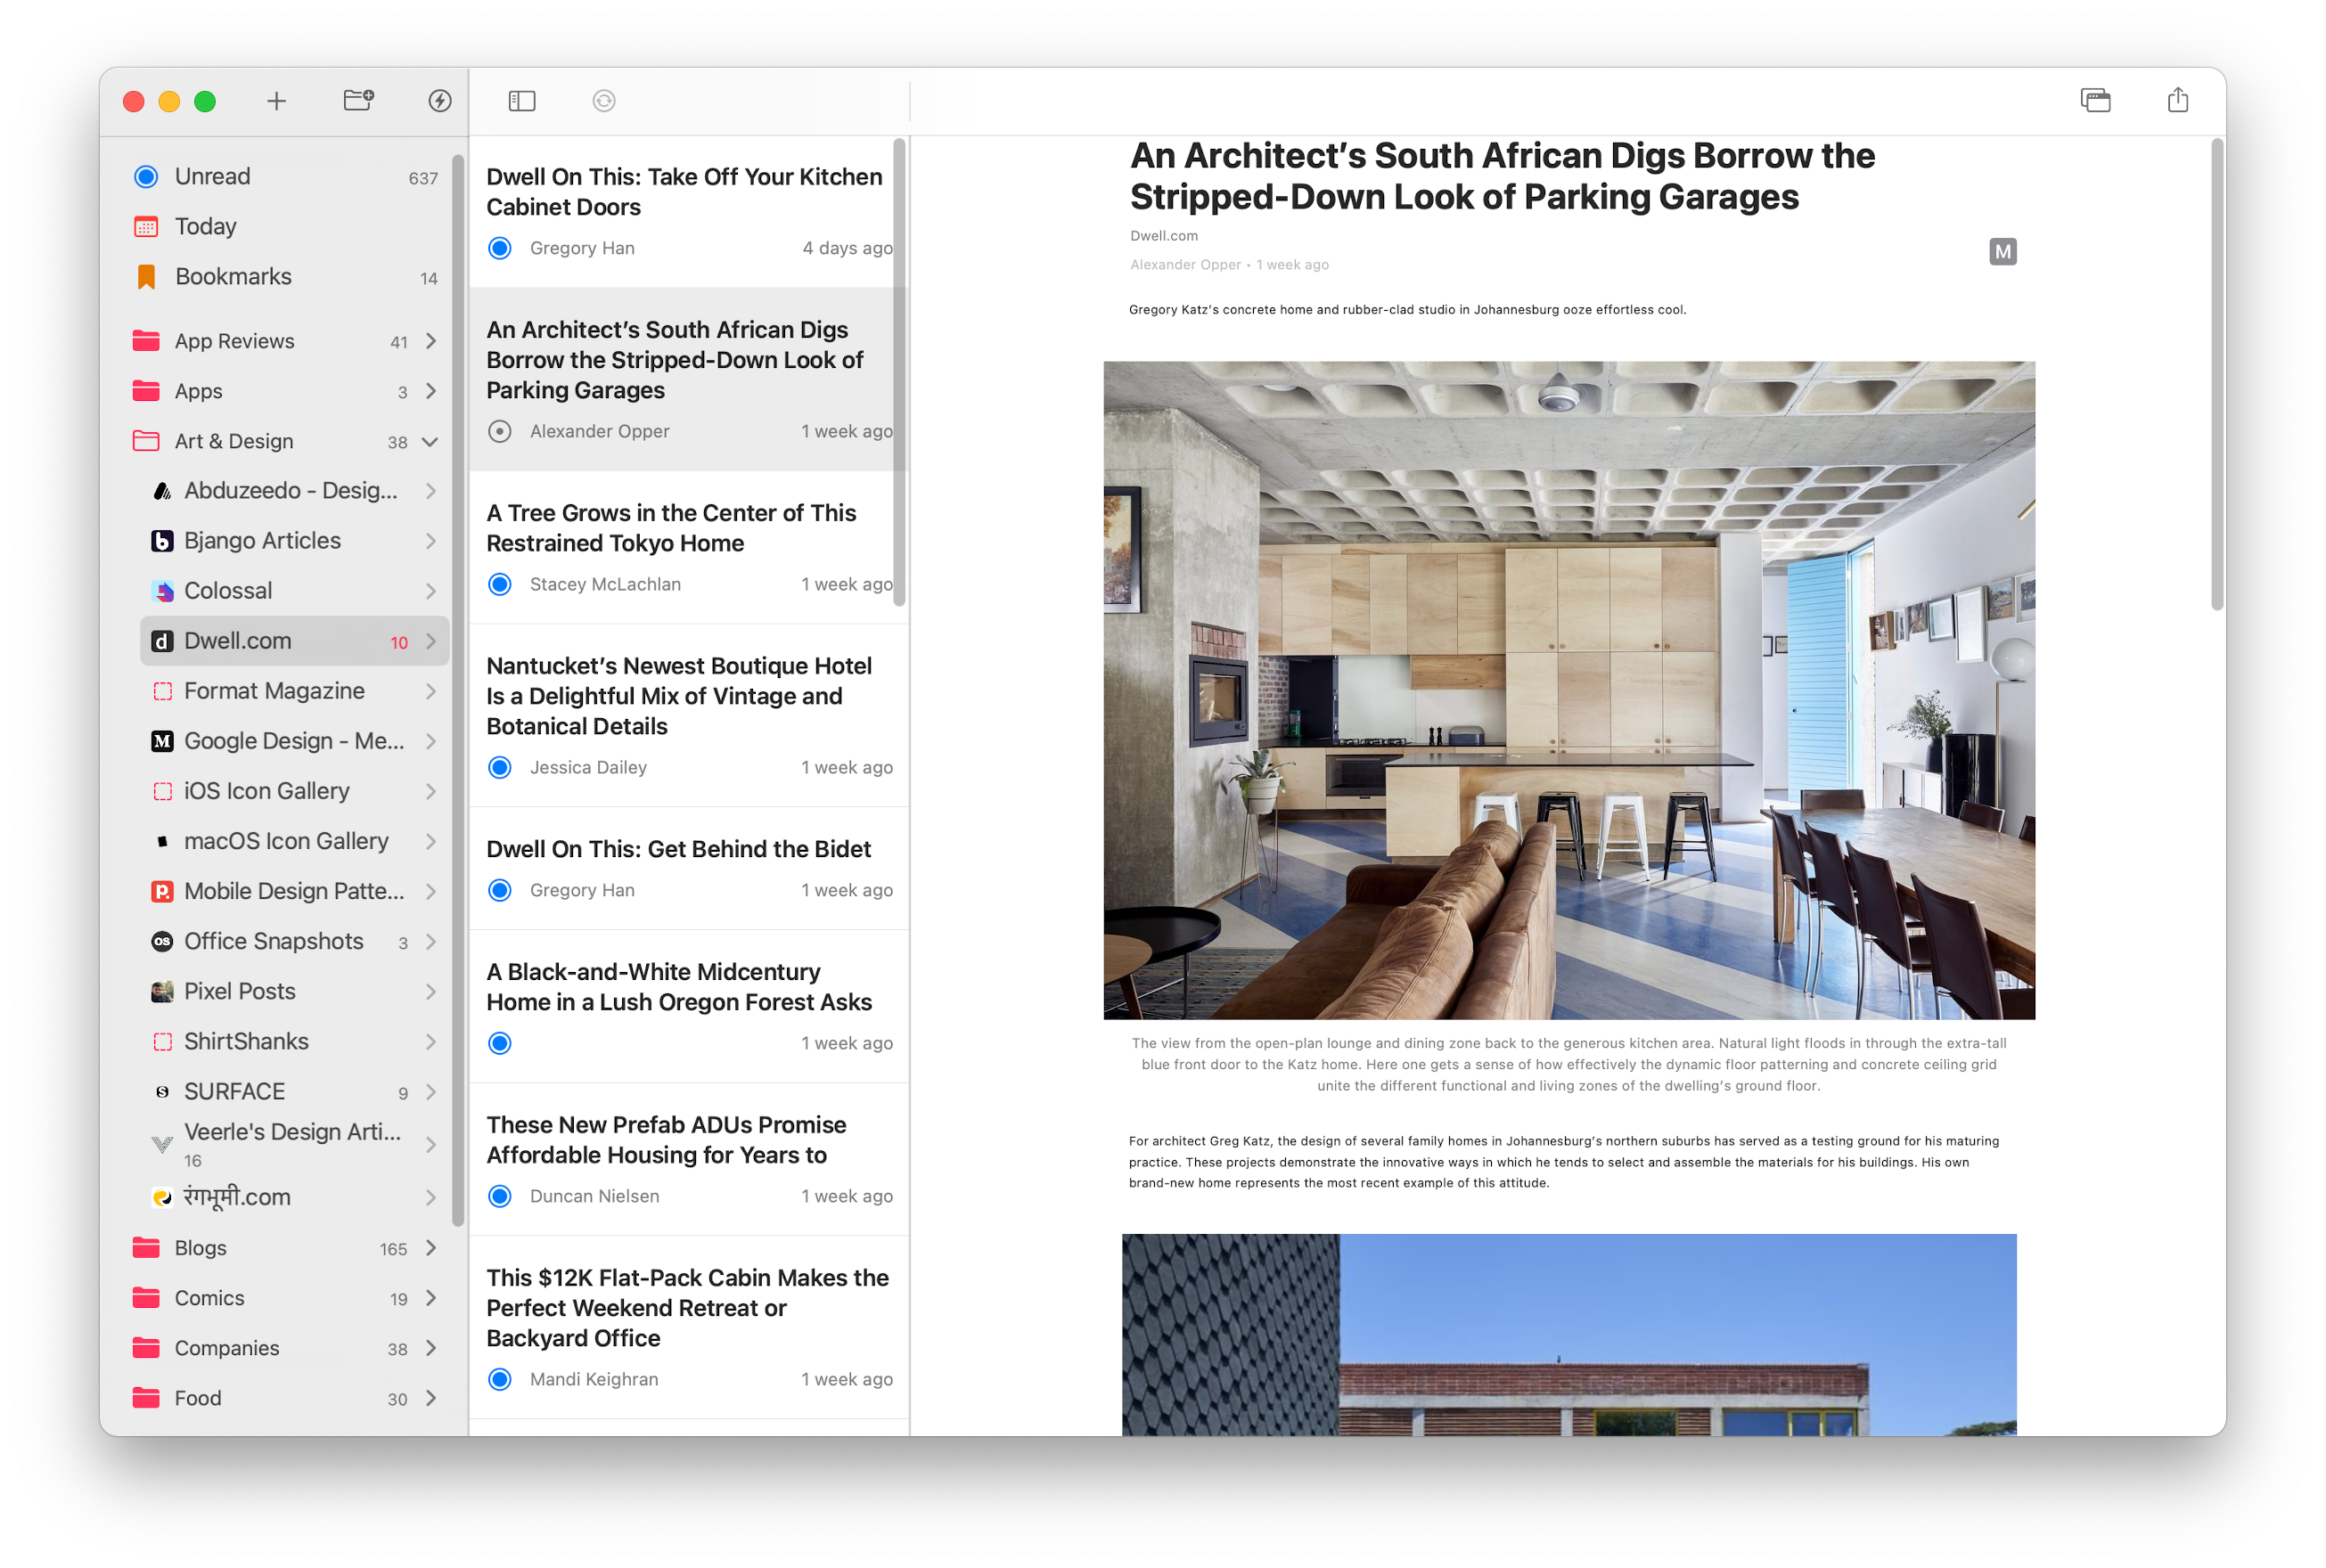
Task: Open the Bookmarks list
Action: 286,277
